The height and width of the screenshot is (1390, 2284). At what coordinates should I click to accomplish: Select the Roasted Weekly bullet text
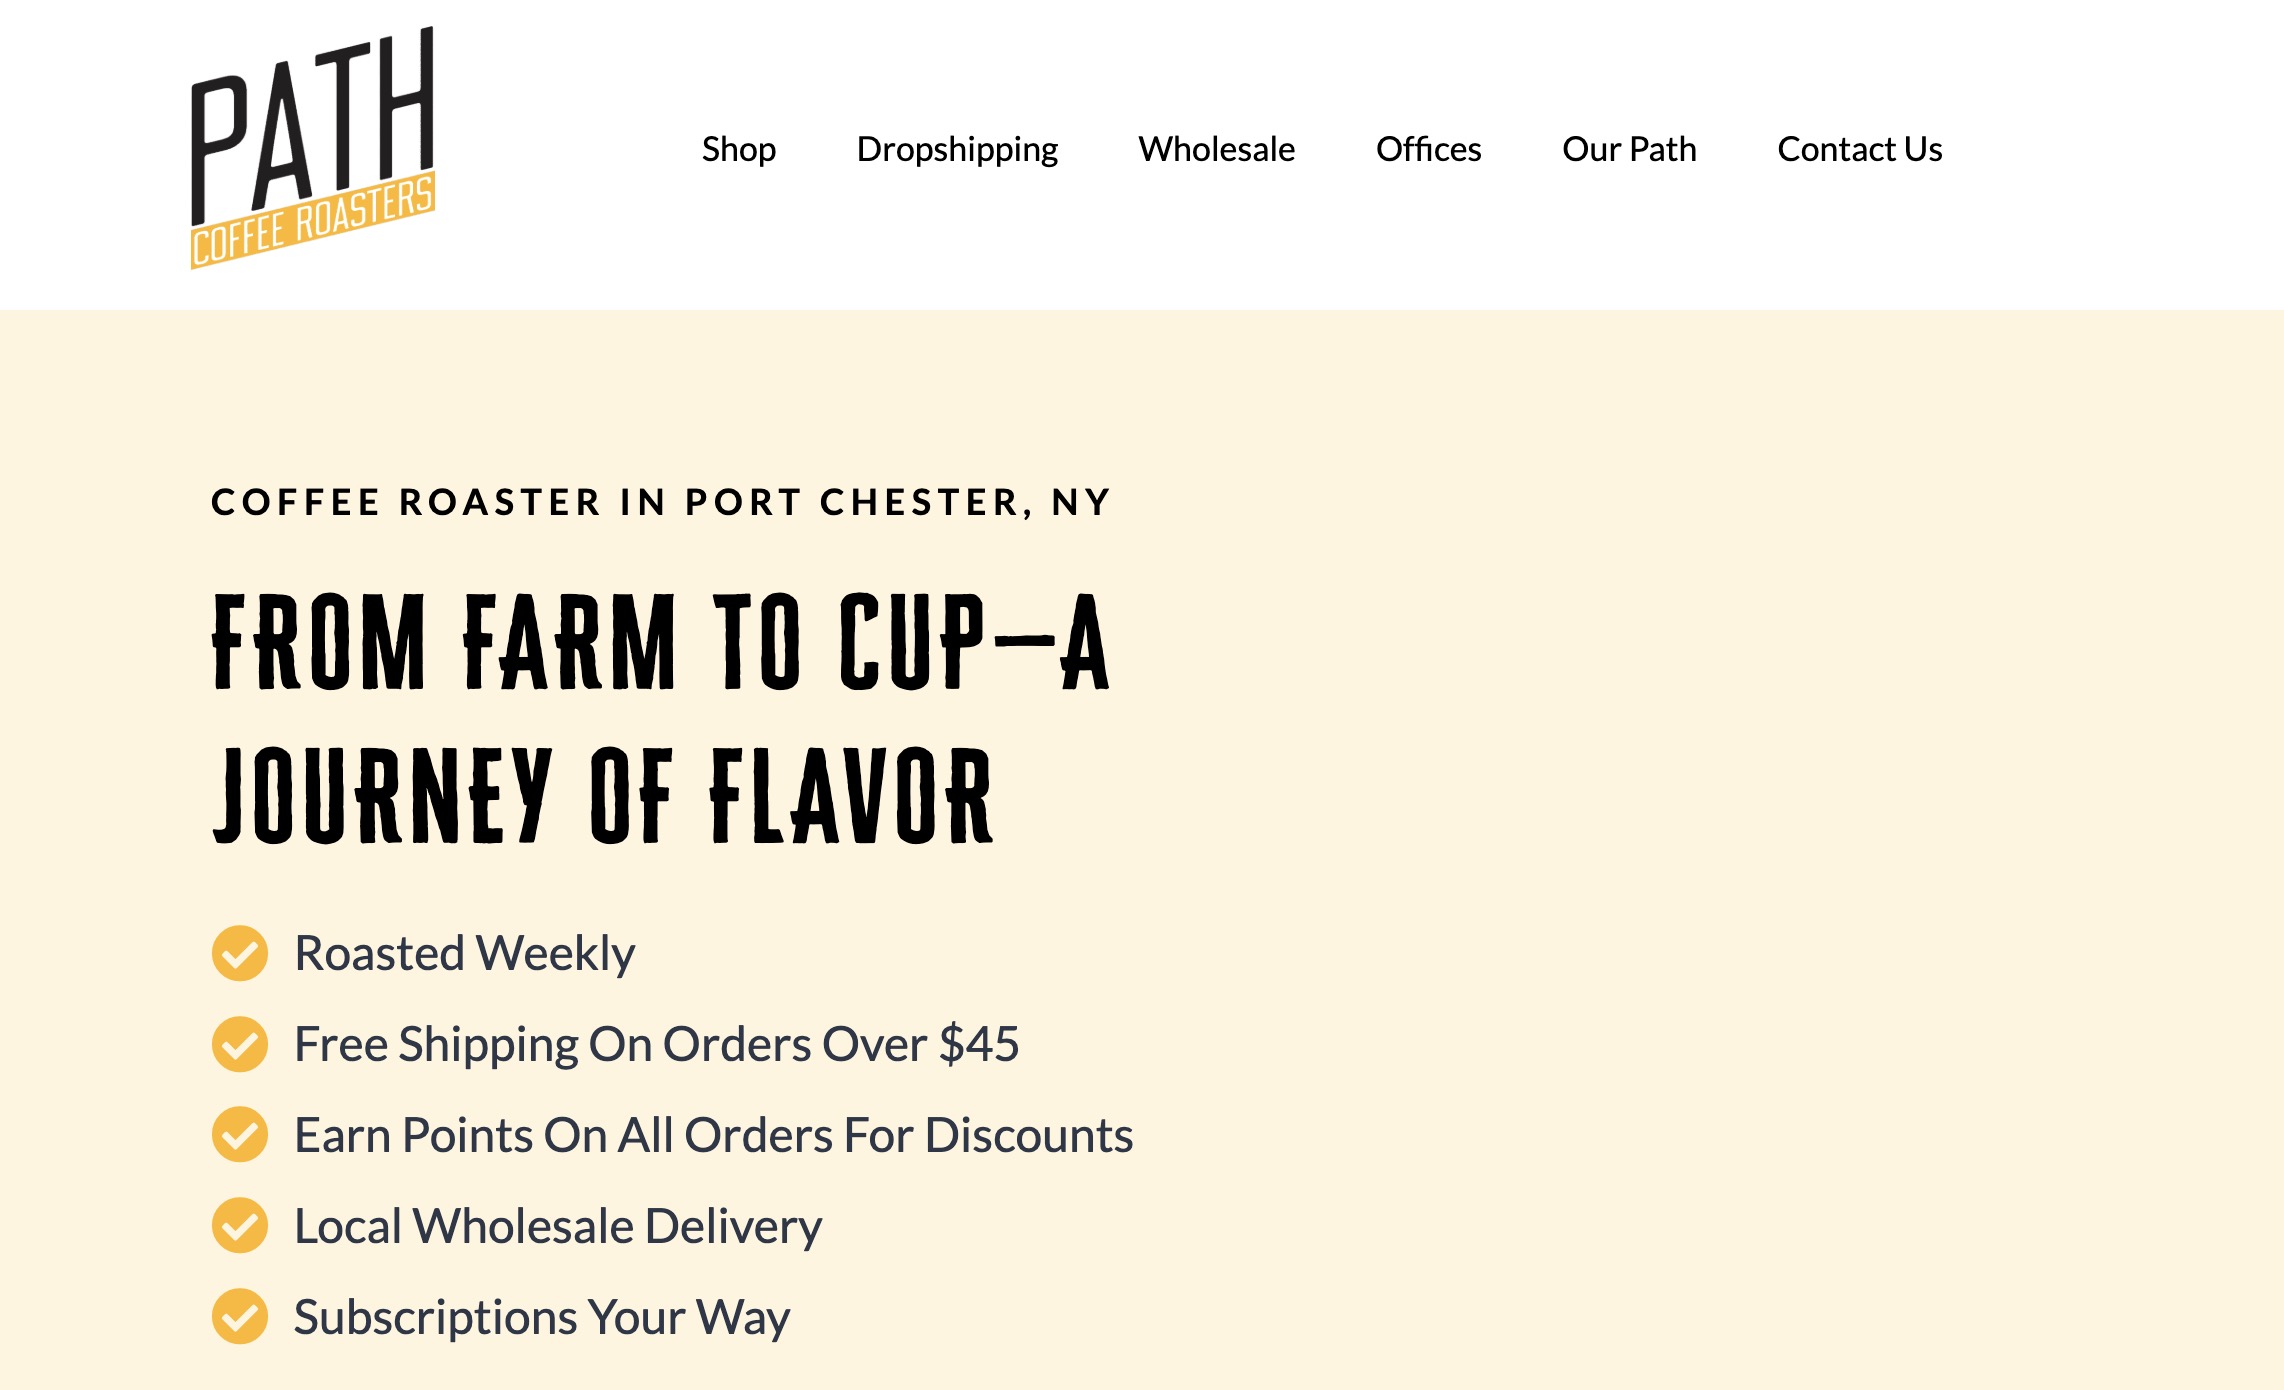(x=463, y=953)
